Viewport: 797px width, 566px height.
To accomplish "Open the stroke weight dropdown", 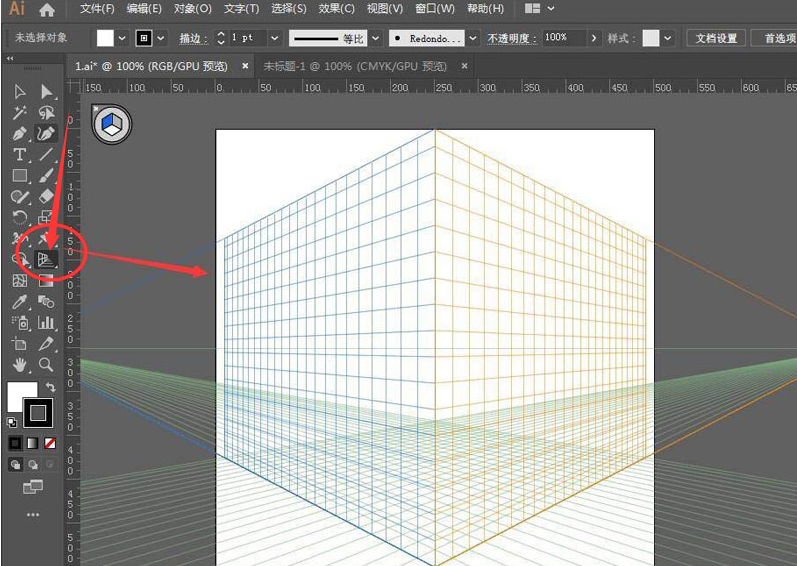I will pos(273,38).
